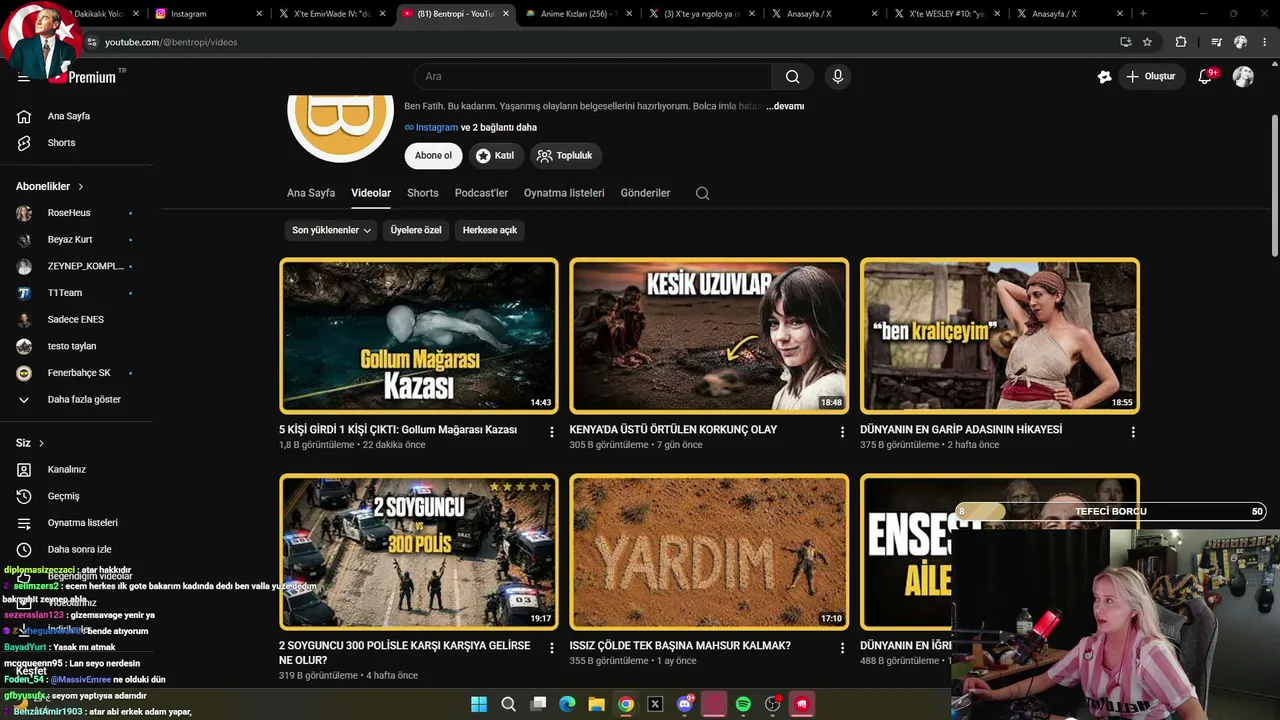Viewport: 1280px width, 720px height.
Task: Click the install app icon in address bar
Action: click(x=1125, y=42)
